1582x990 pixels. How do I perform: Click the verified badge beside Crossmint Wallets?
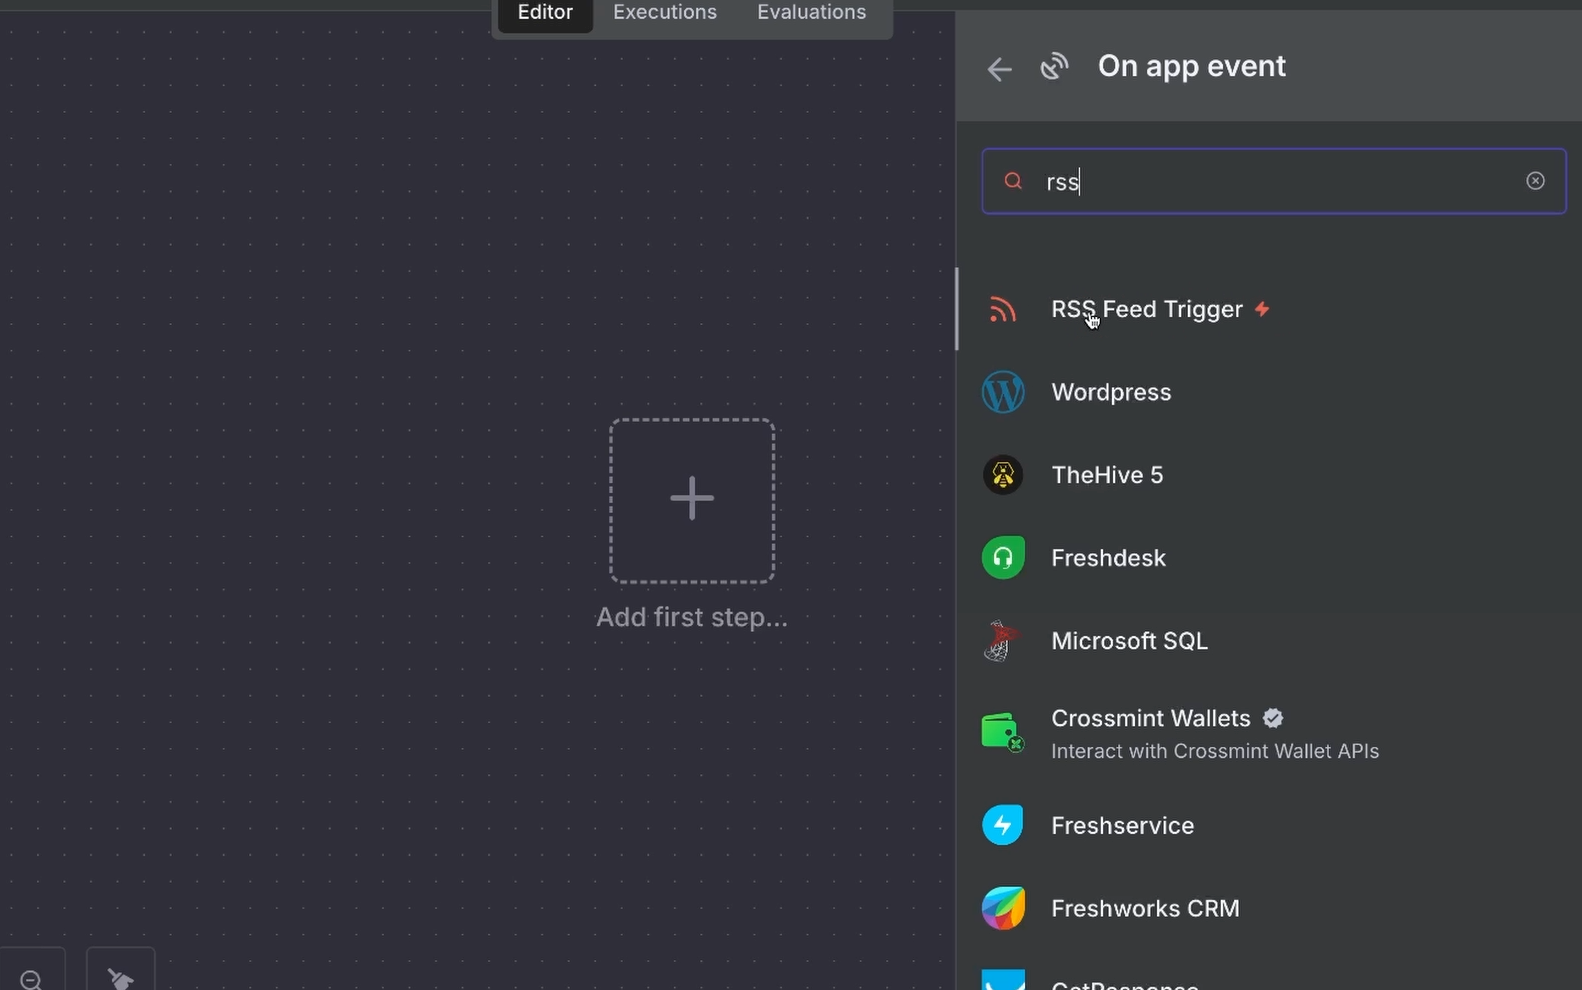[1273, 718]
